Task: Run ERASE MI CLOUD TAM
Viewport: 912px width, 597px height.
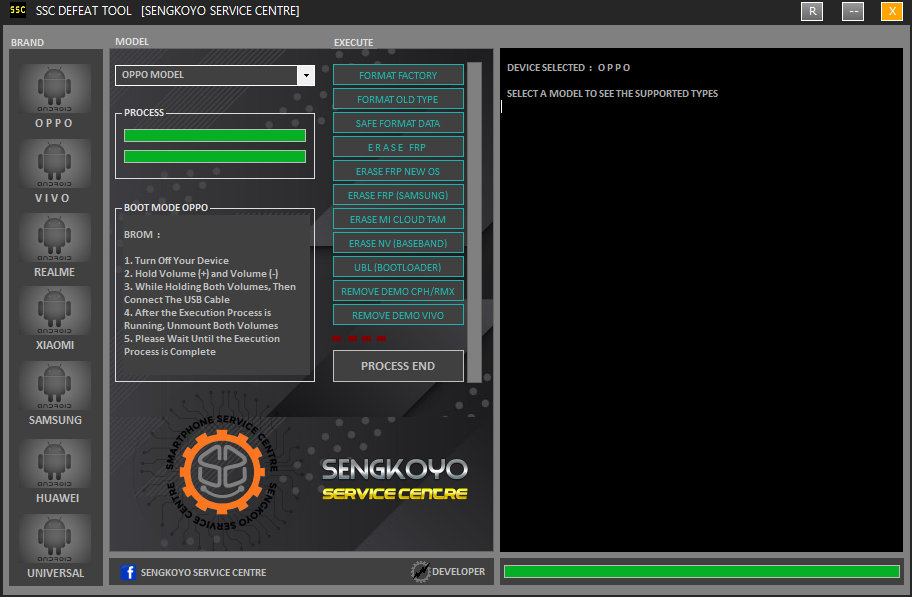Action: (x=398, y=219)
